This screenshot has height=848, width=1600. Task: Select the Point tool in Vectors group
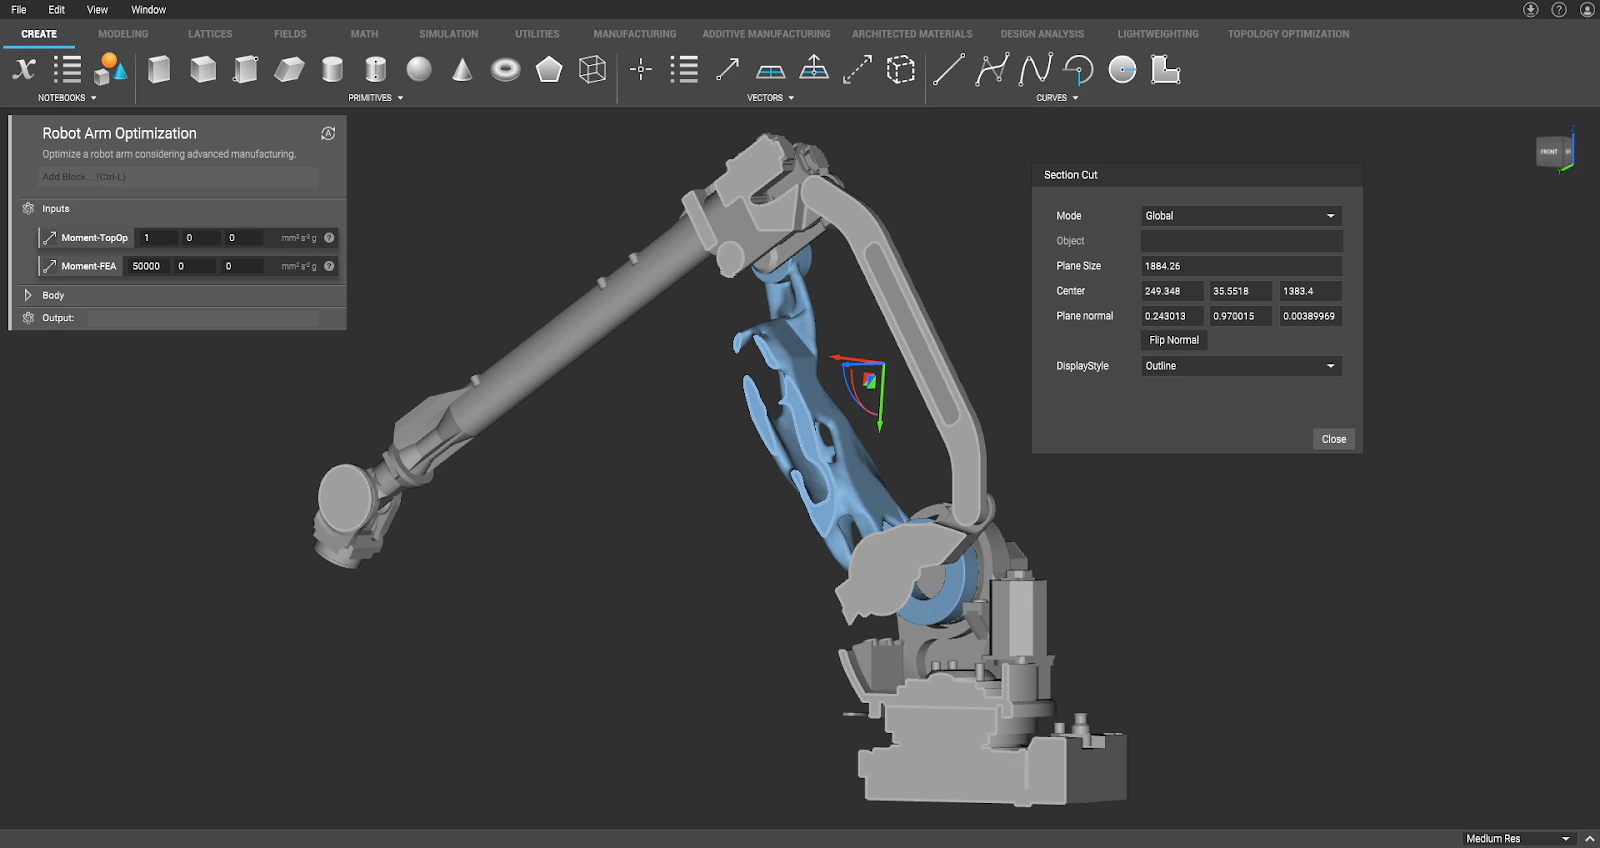click(x=641, y=69)
